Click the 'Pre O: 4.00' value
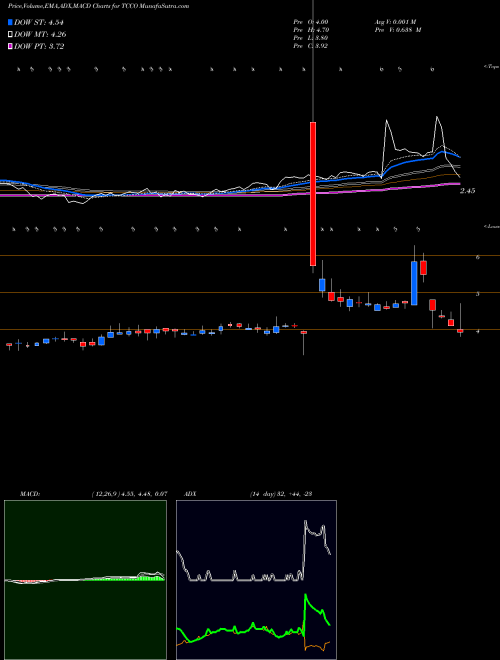Screen dimensions: 500x660 click(311, 22)
